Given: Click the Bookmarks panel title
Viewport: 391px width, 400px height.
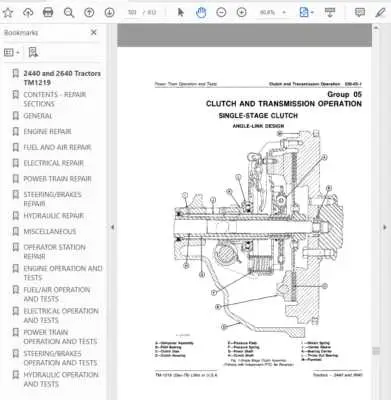Looking at the screenshot, I should click(21, 32).
